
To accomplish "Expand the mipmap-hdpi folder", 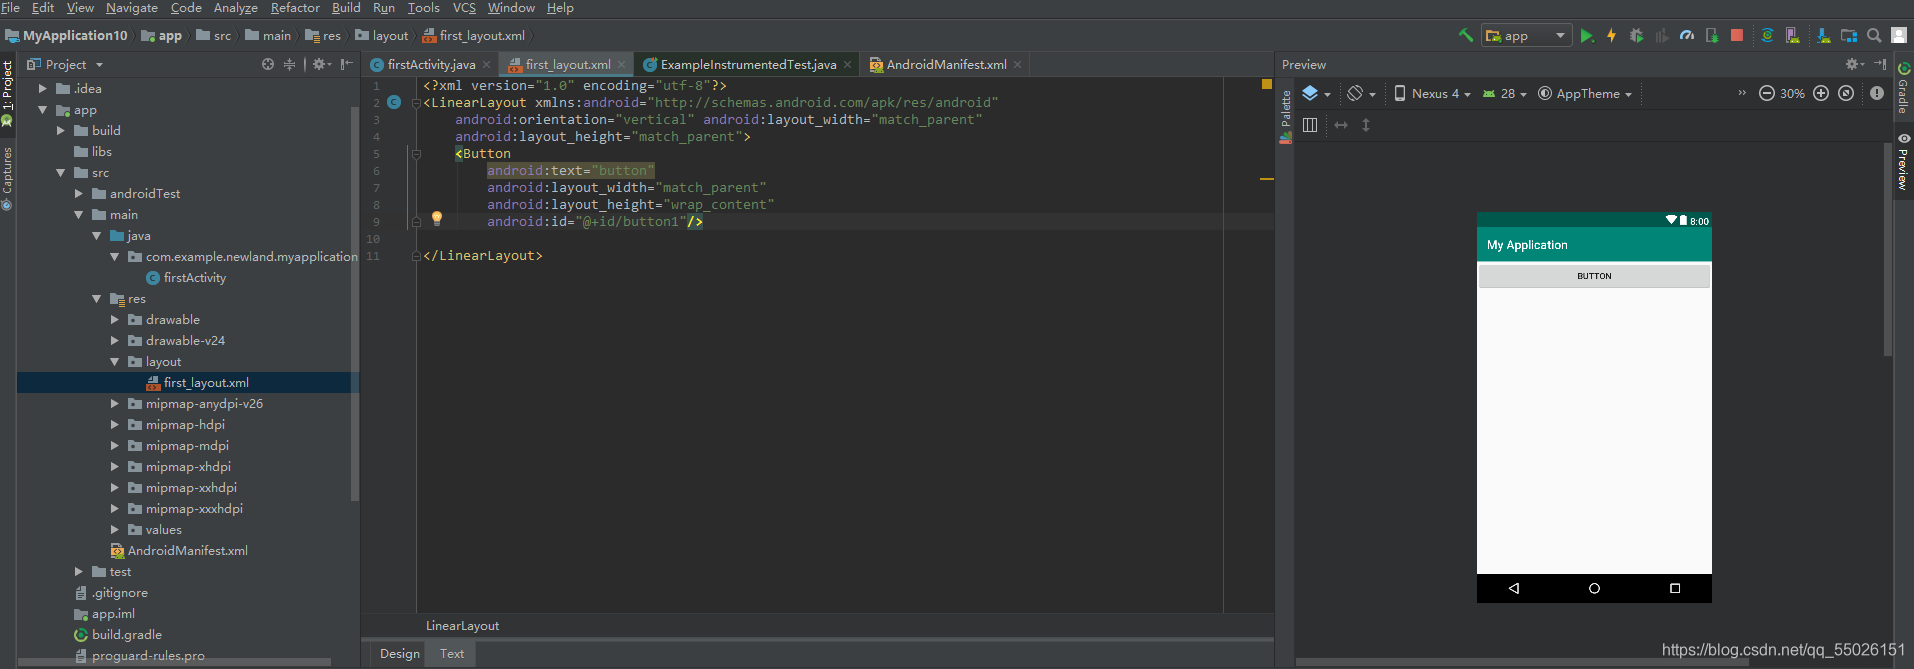I will point(115,424).
